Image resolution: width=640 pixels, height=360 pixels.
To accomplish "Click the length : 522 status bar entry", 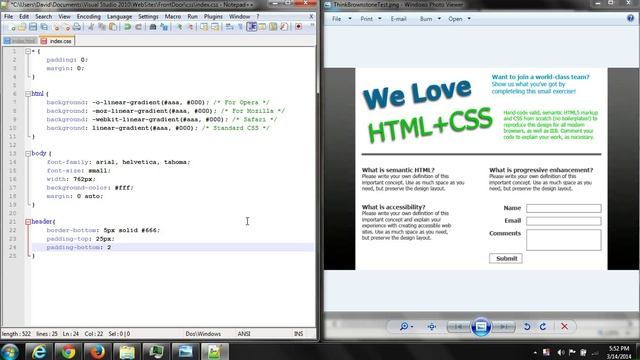I will coord(16,334).
